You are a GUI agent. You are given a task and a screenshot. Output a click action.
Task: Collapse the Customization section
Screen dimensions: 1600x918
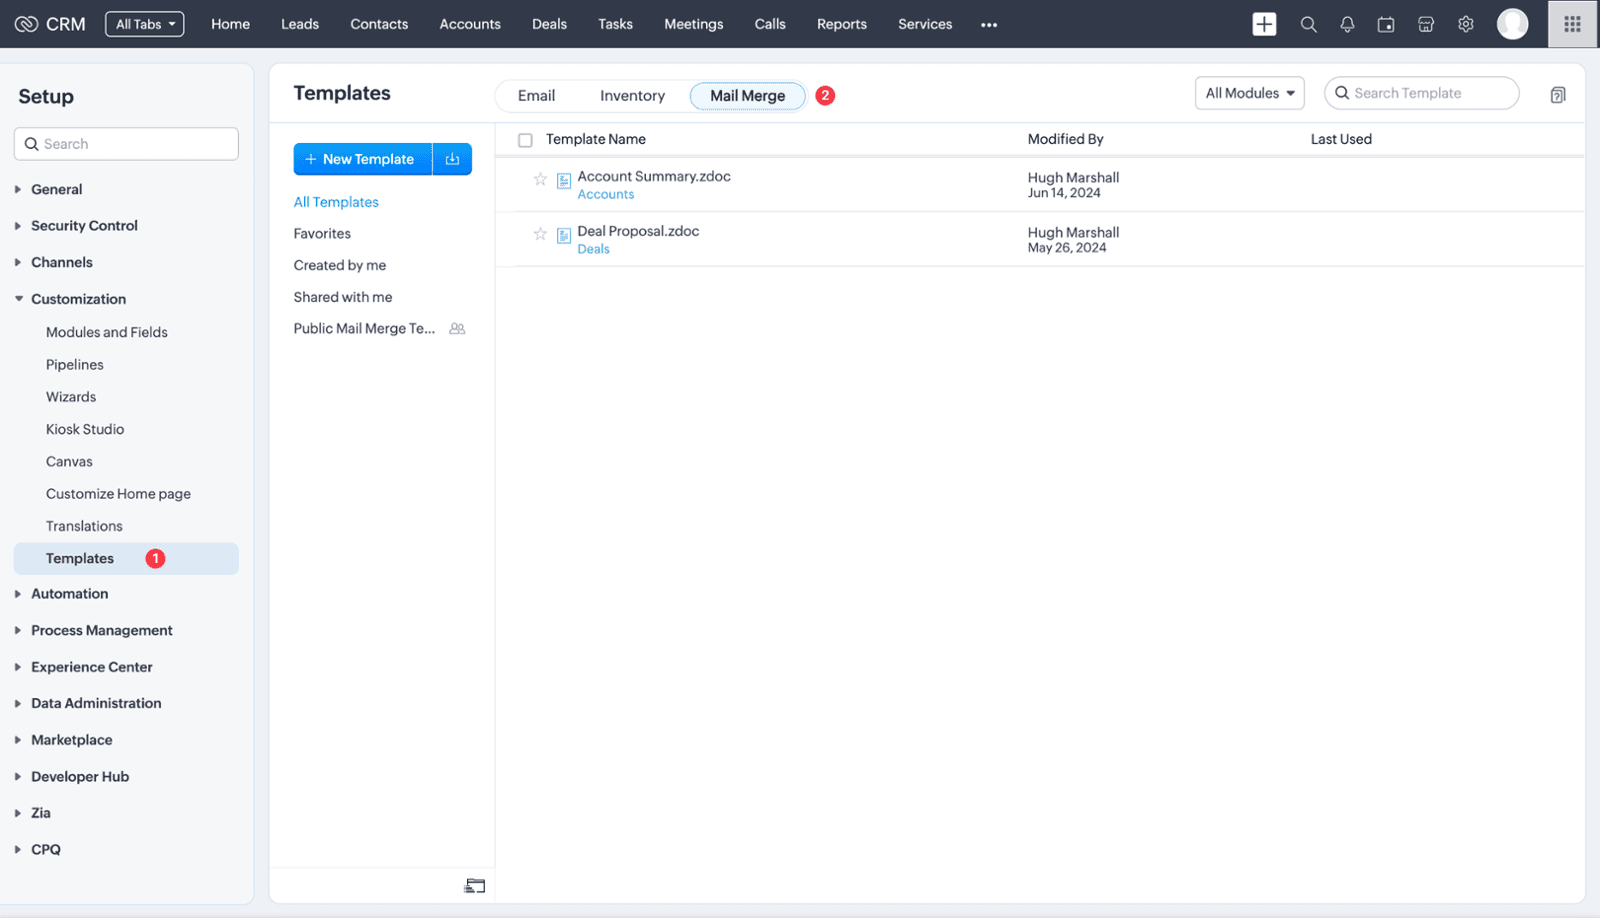click(x=78, y=299)
